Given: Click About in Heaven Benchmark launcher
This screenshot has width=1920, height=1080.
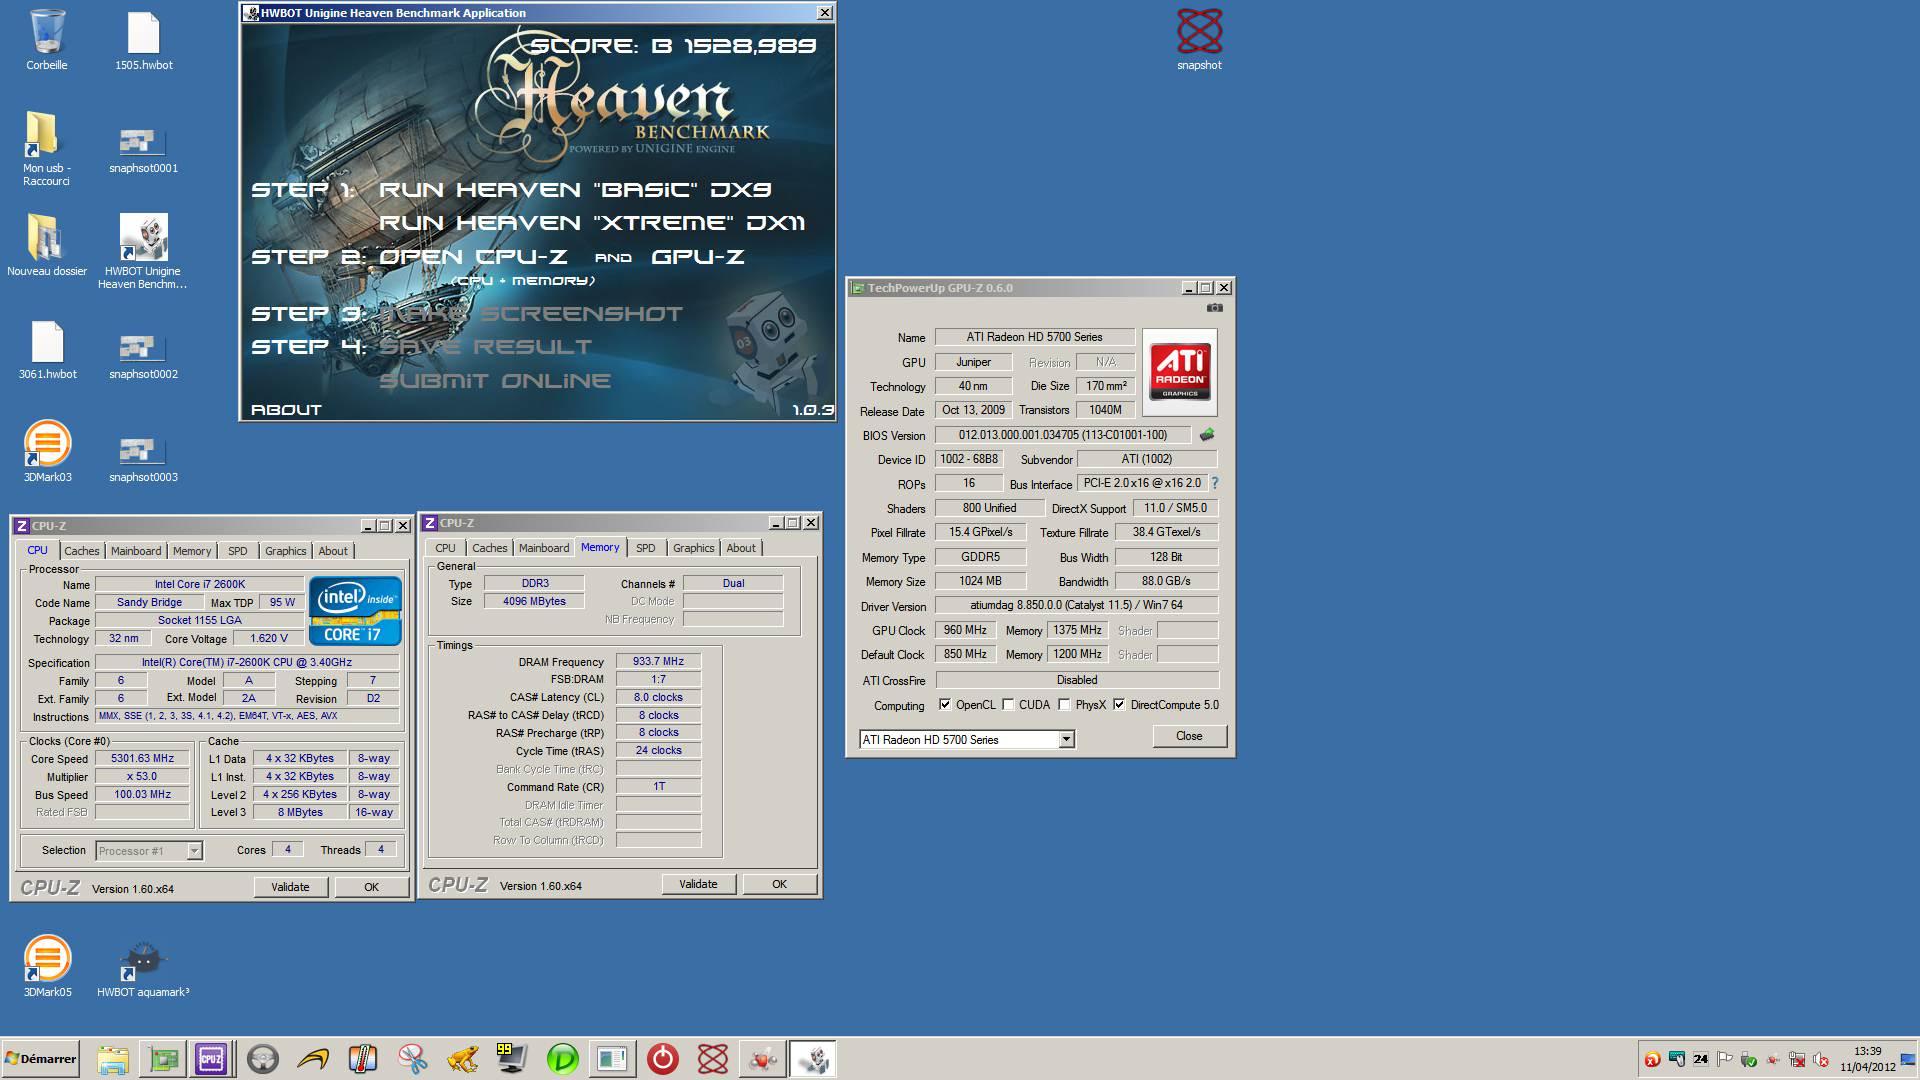Looking at the screenshot, I should click(x=286, y=410).
